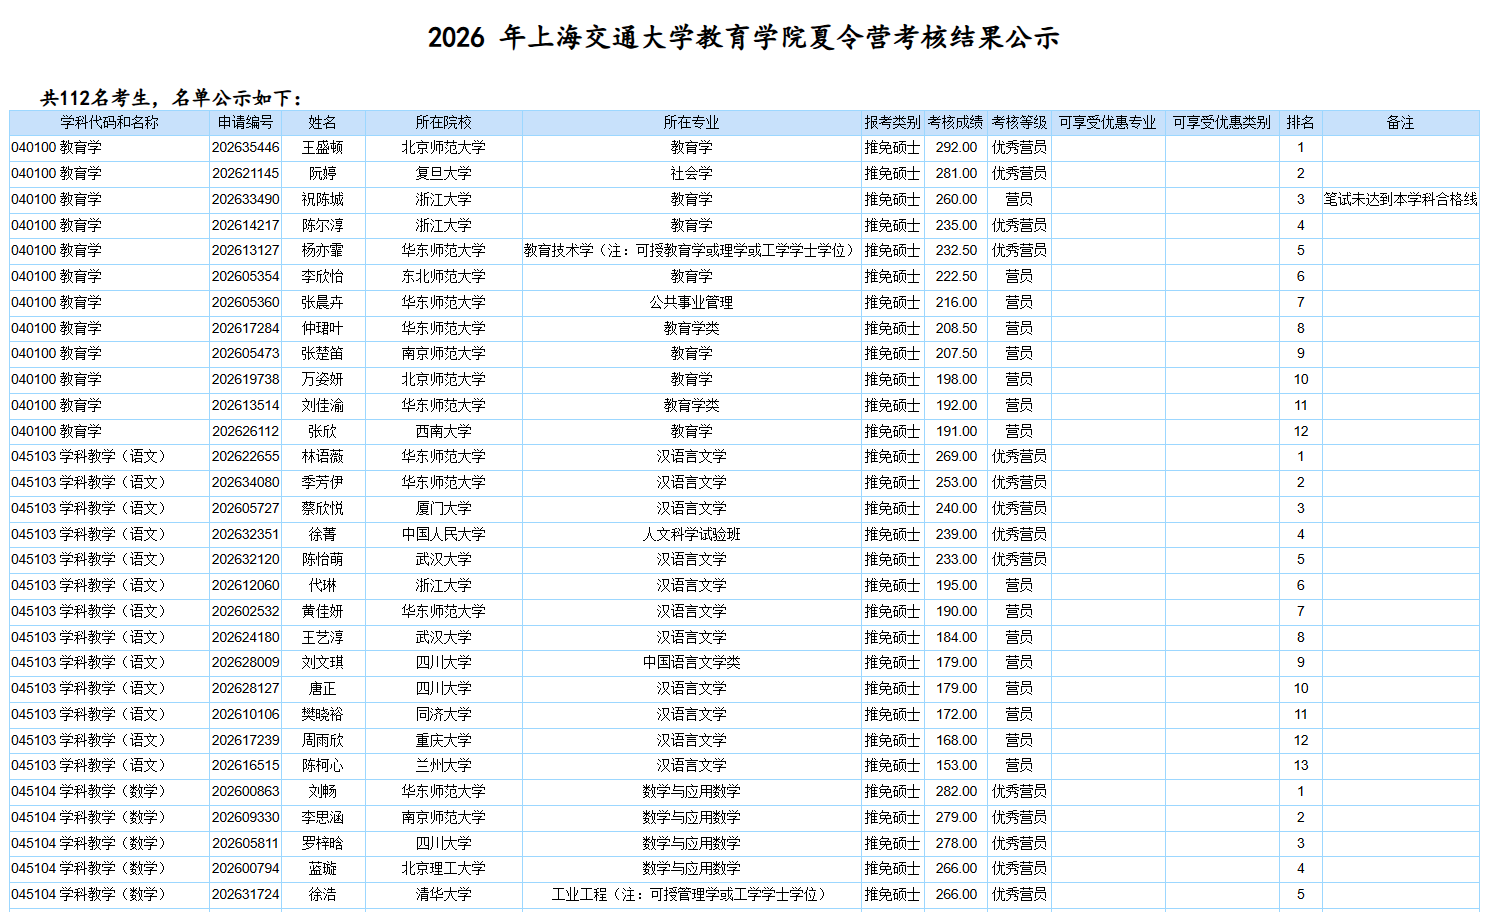The width and height of the screenshot is (1490, 912).
Task: Click the 考核成绩 column header
Action: (955, 122)
